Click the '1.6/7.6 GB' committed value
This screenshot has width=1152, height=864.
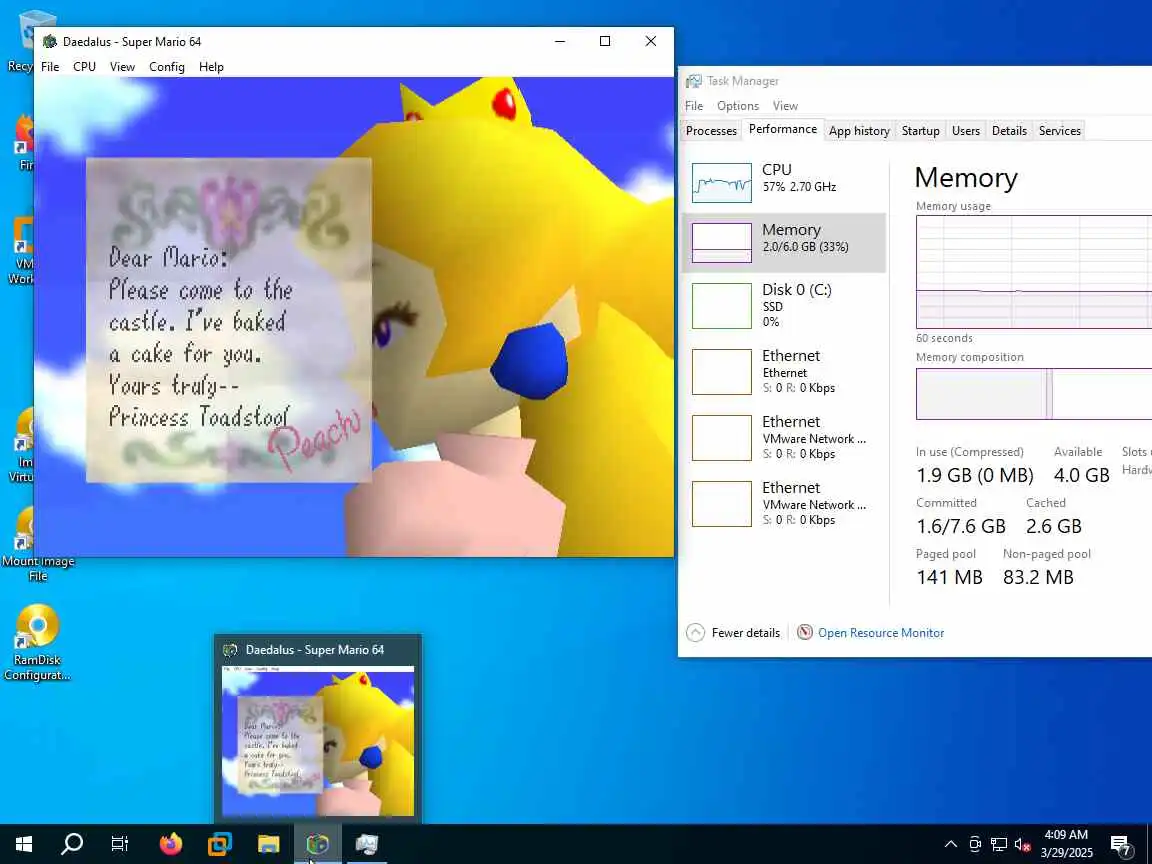960,526
